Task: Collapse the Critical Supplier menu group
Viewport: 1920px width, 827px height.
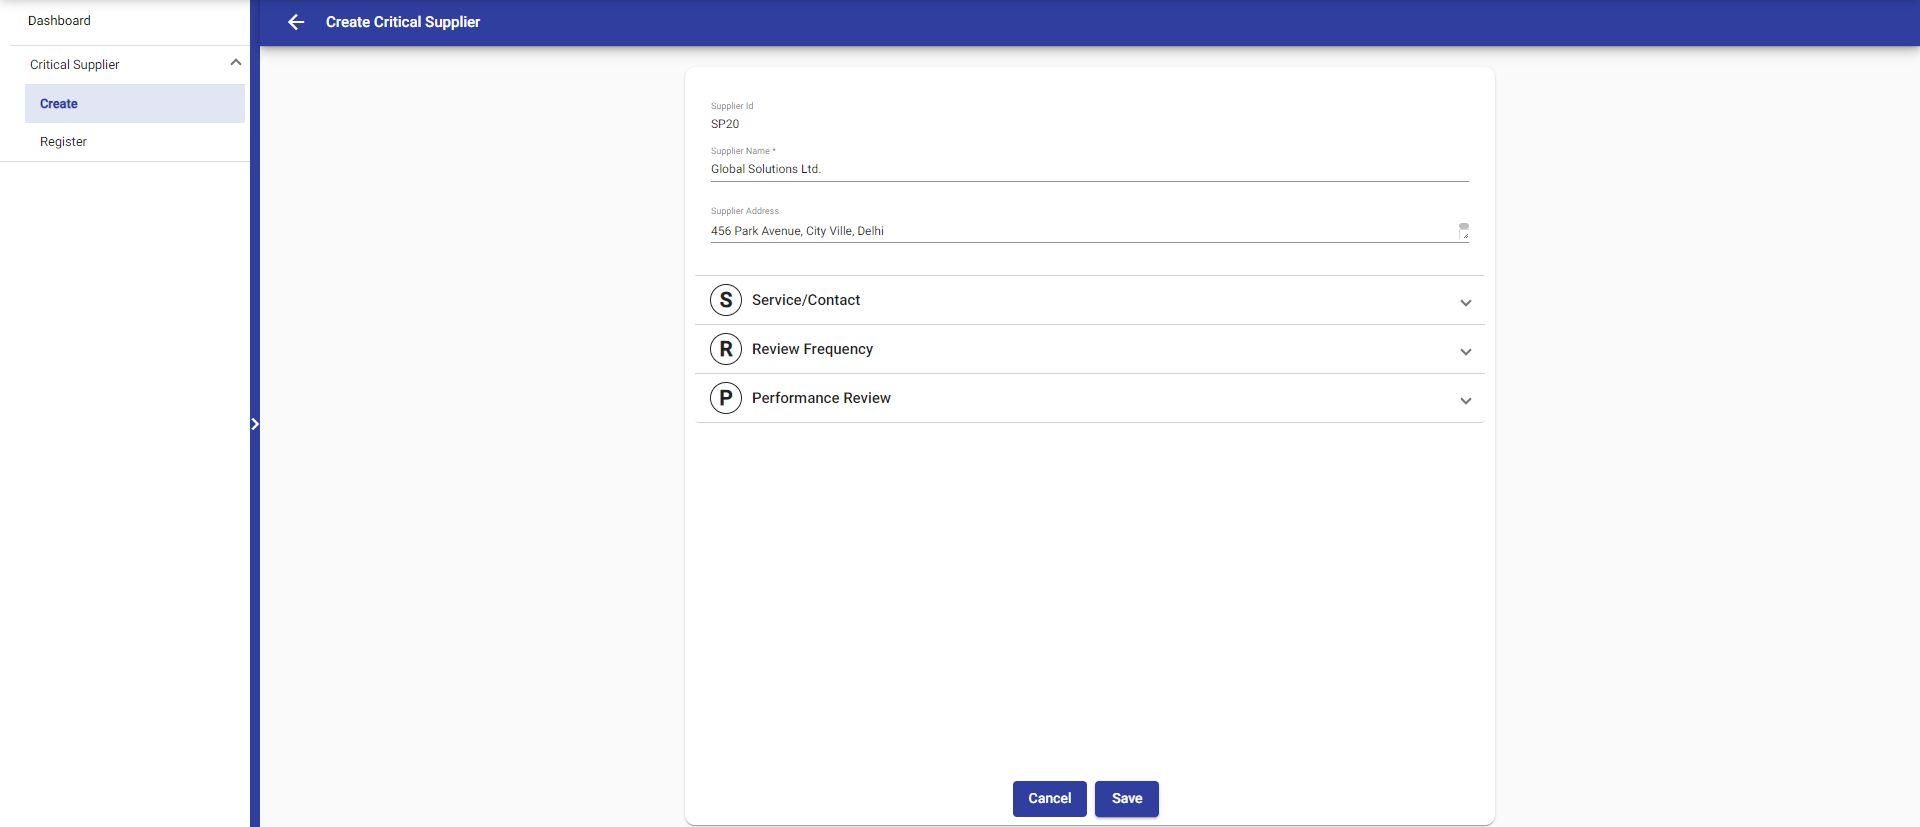Action: [x=236, y=63]
